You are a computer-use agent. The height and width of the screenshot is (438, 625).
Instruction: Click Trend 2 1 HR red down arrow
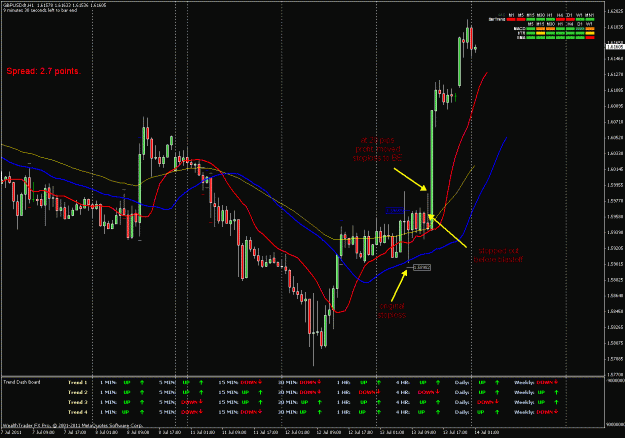coord(378,392)
